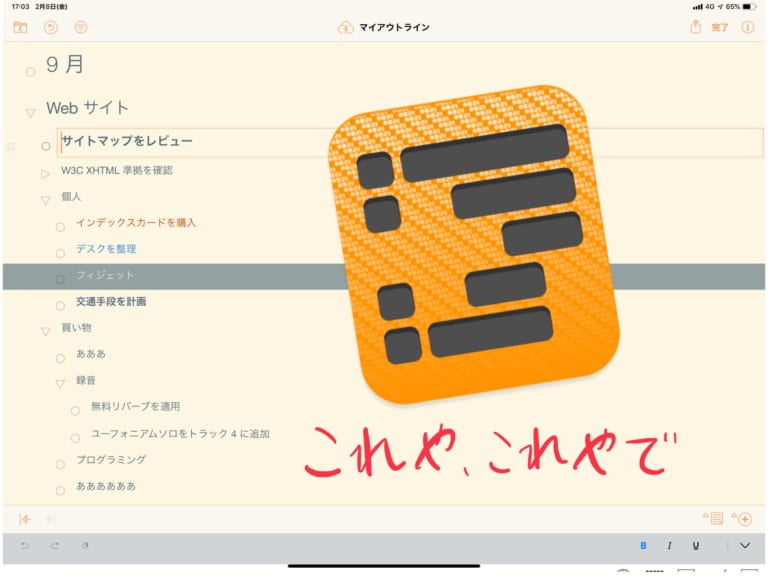
Task: Tap status circle of プログラミング row
Action: pyautogui.click(x=60, y=464)
